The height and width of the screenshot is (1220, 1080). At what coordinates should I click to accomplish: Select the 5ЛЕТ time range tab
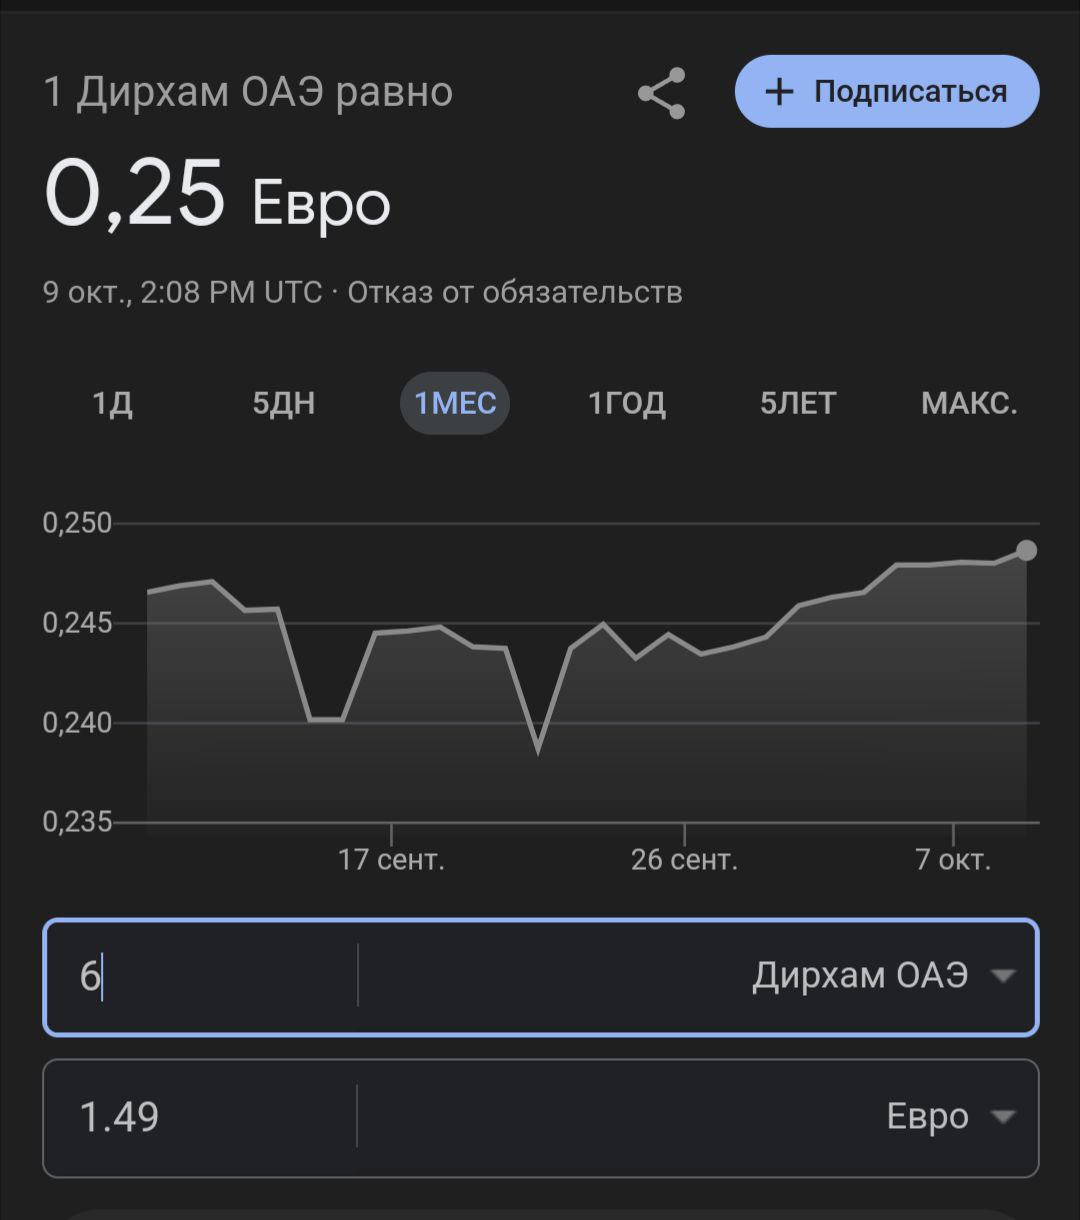pos(798,403)
